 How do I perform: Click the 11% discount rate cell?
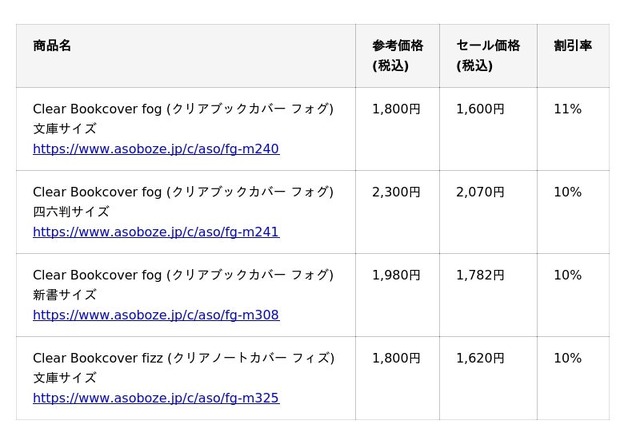(x=567, y=109)
